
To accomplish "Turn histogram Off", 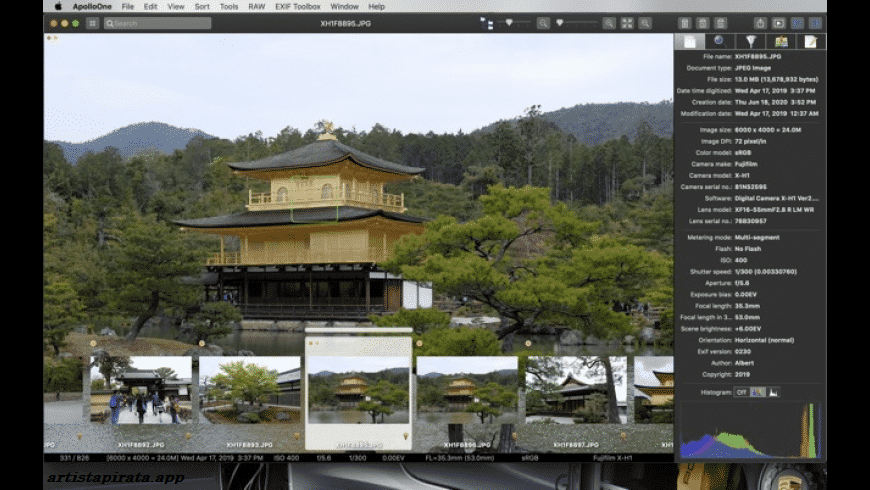I will (x=742, y=392).
